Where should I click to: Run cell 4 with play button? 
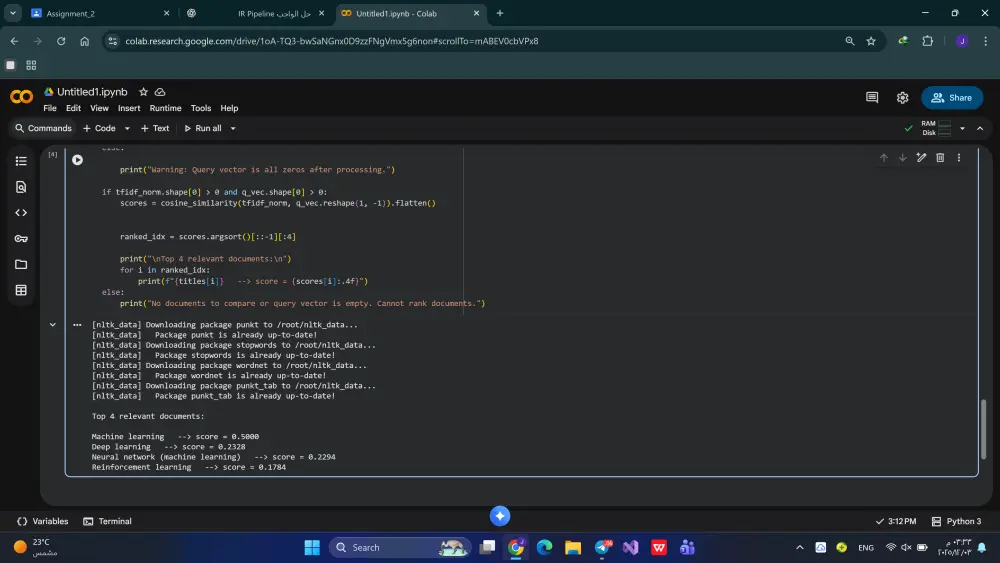(x=77, y=160)
